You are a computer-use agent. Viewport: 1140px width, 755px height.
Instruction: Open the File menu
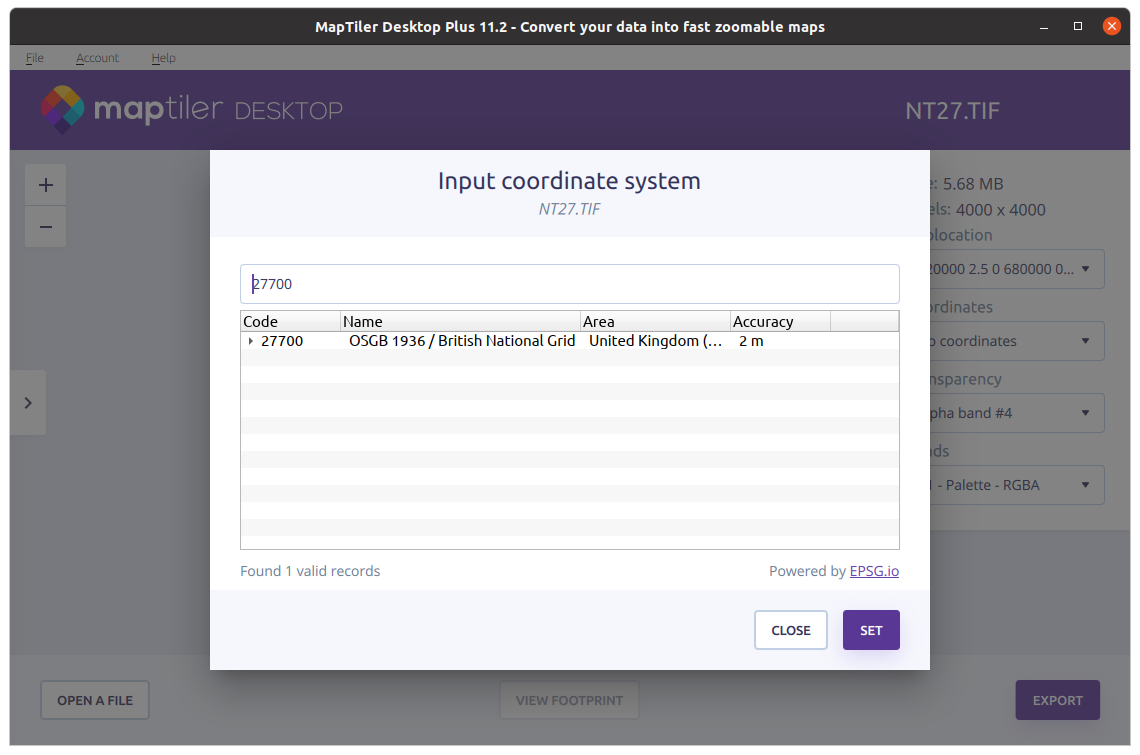[34, 58]
